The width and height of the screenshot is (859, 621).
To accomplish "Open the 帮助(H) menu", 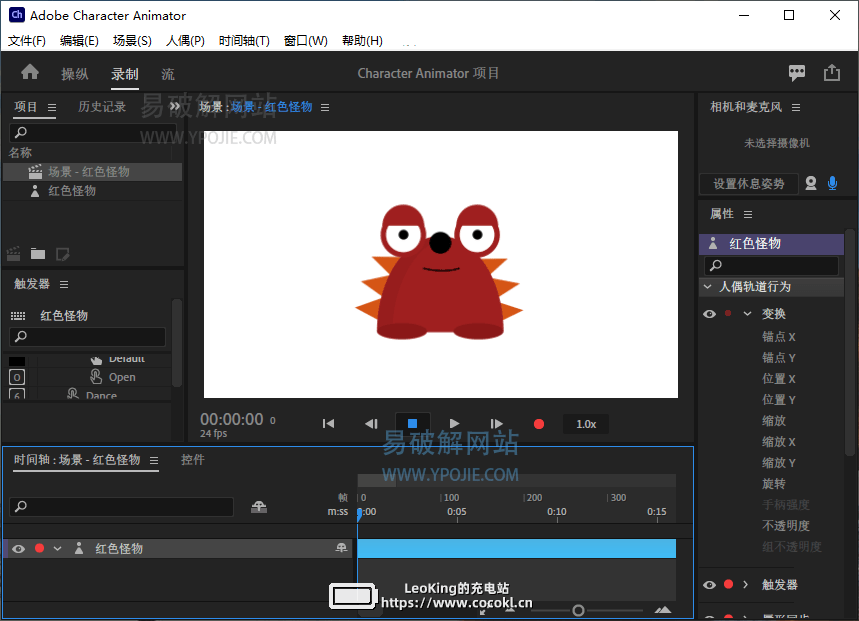I will click(x=362, y=41).
